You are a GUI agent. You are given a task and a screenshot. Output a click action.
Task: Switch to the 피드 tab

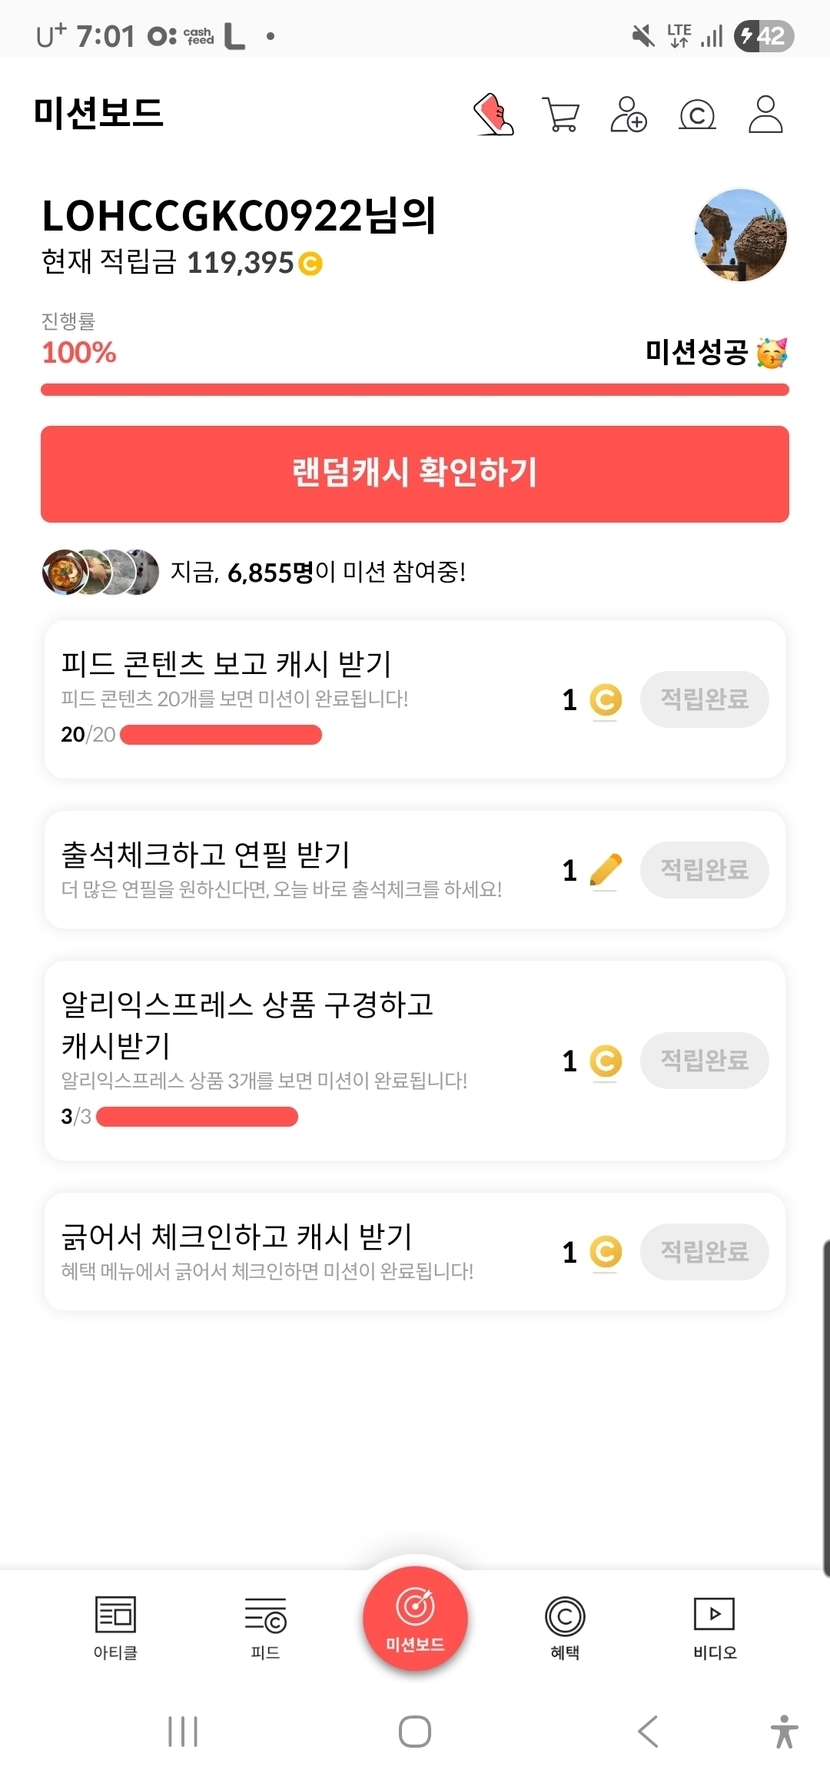click(265, 1628)
